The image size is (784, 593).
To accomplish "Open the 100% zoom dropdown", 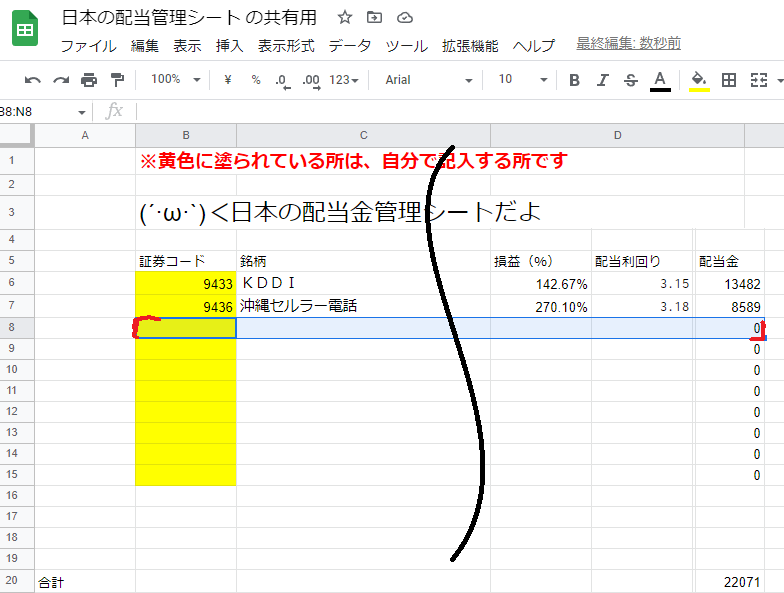I will [x=175, y=80].
